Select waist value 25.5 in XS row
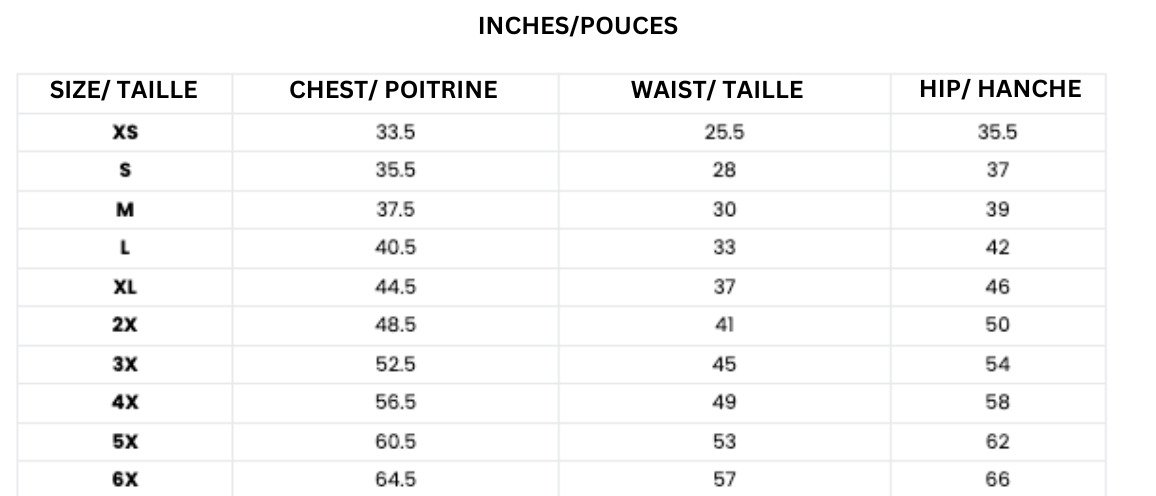Screen dimensions: 1156x496 724,133
